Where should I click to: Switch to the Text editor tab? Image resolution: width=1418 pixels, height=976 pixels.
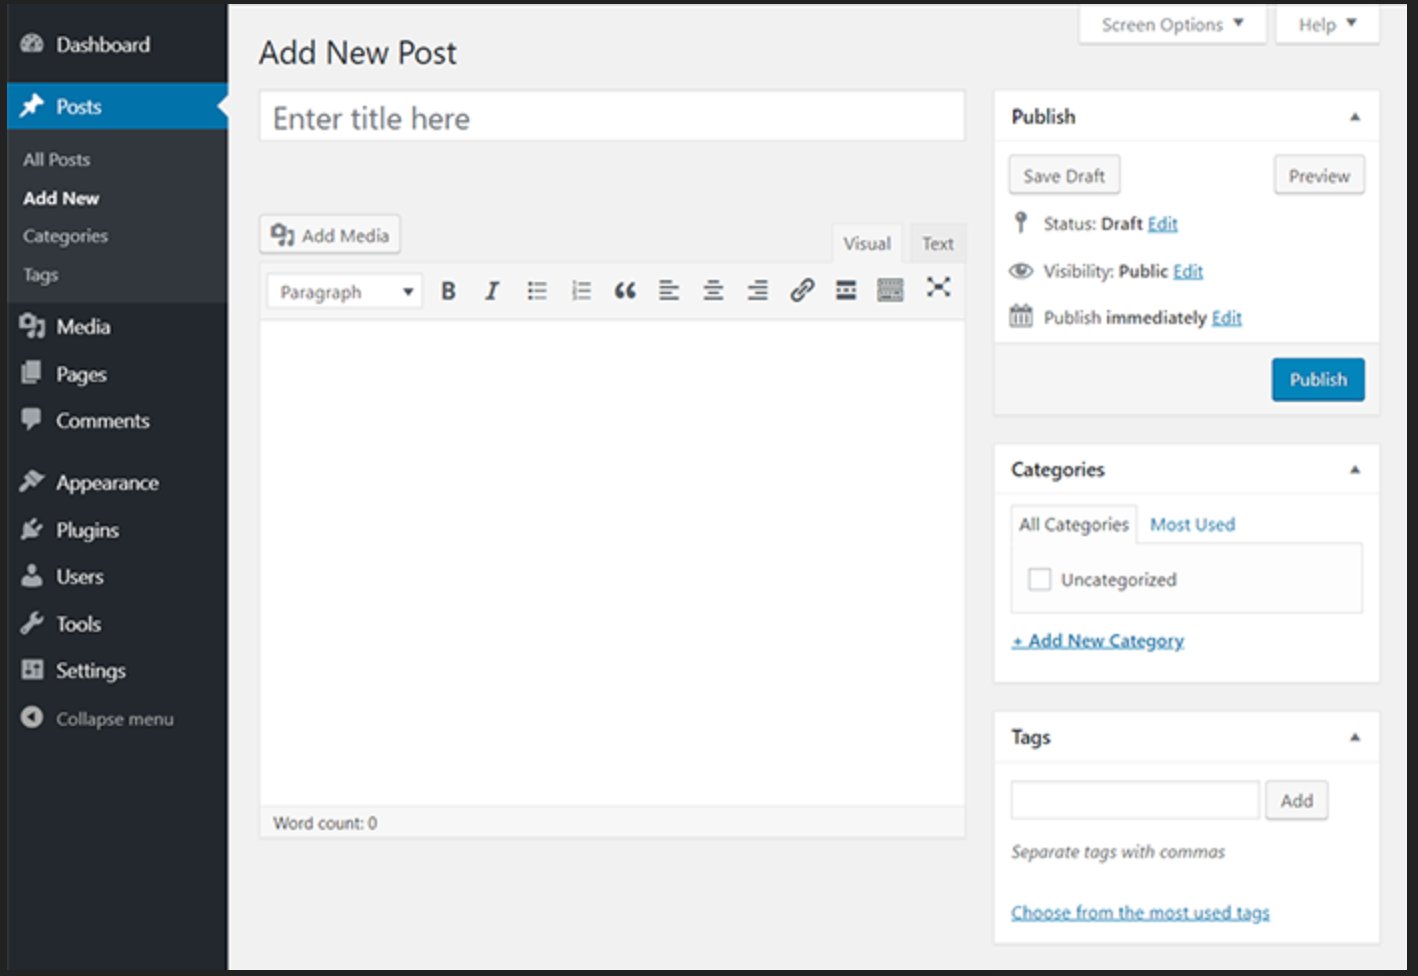pyautogui.click(x=937, y=244)
